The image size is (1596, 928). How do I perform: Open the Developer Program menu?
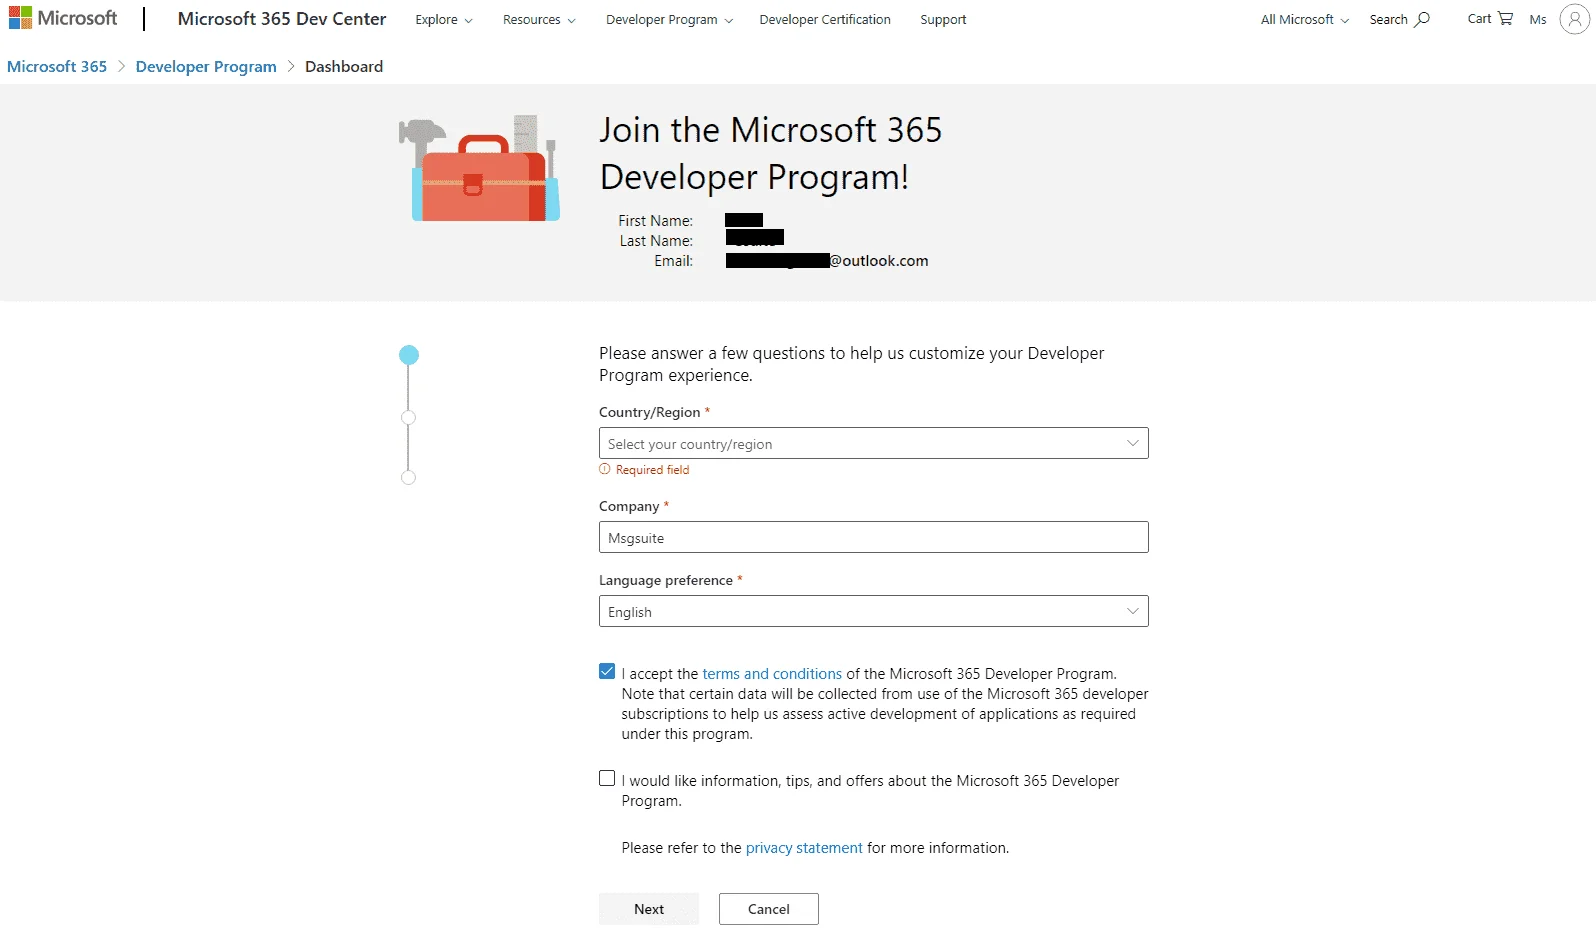(669, 19)
